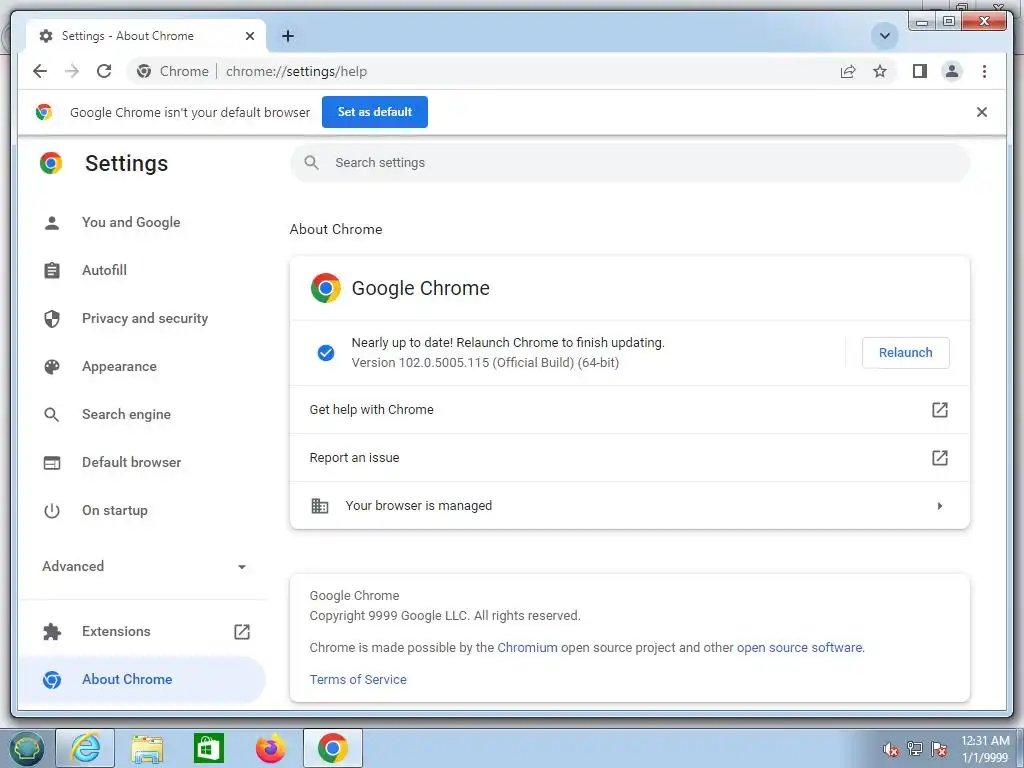The width and height of the screenshot is (1024, 768).
Task: Dismiss the default browser infobar
Action: [x=981, y=112]
